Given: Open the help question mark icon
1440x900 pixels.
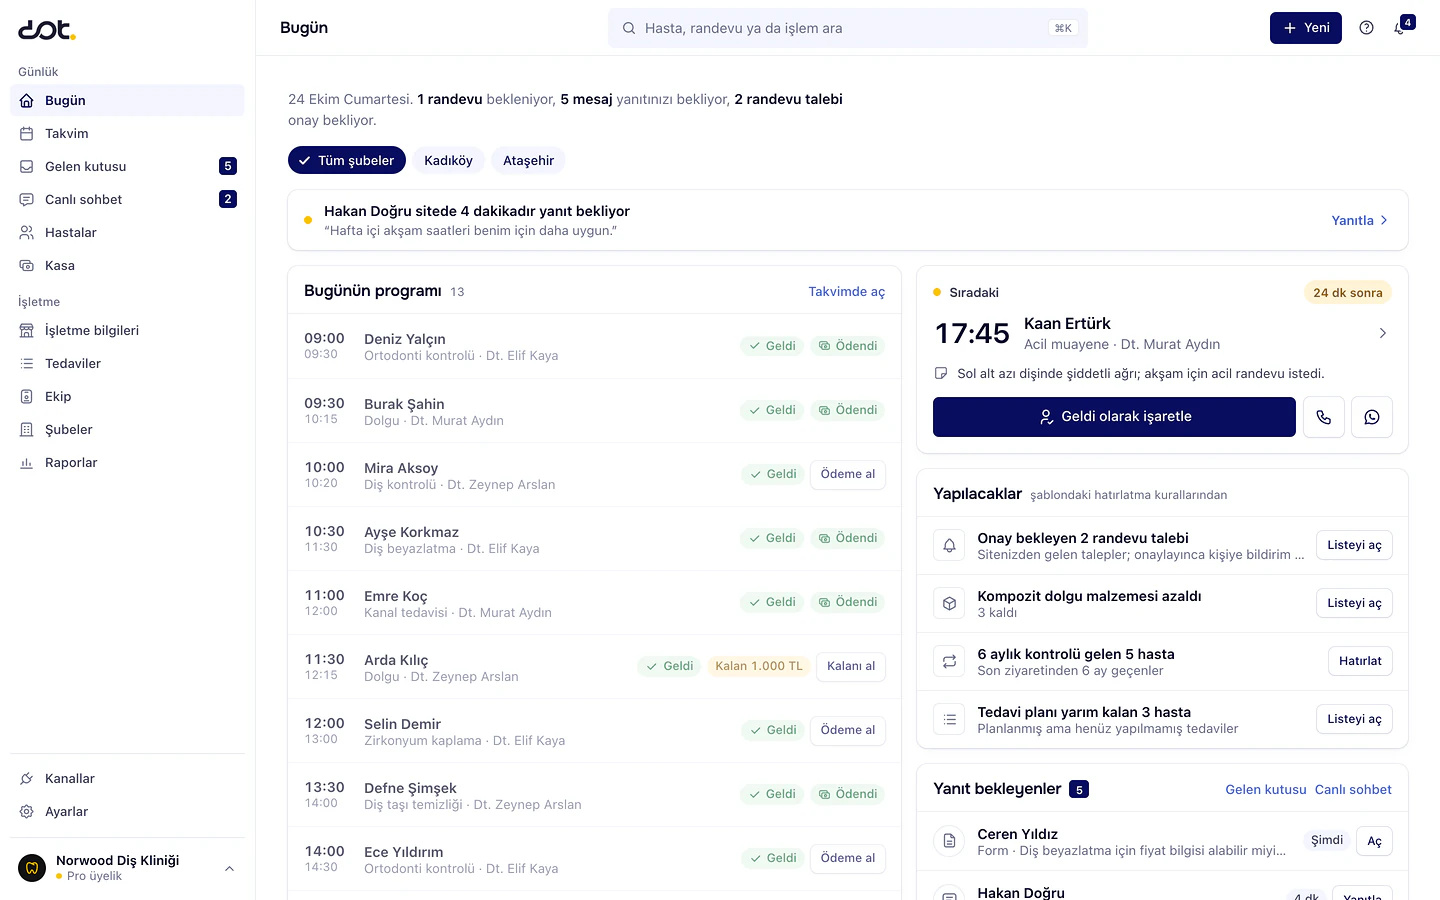Looking at the screenshot, I should (1366, 28).
